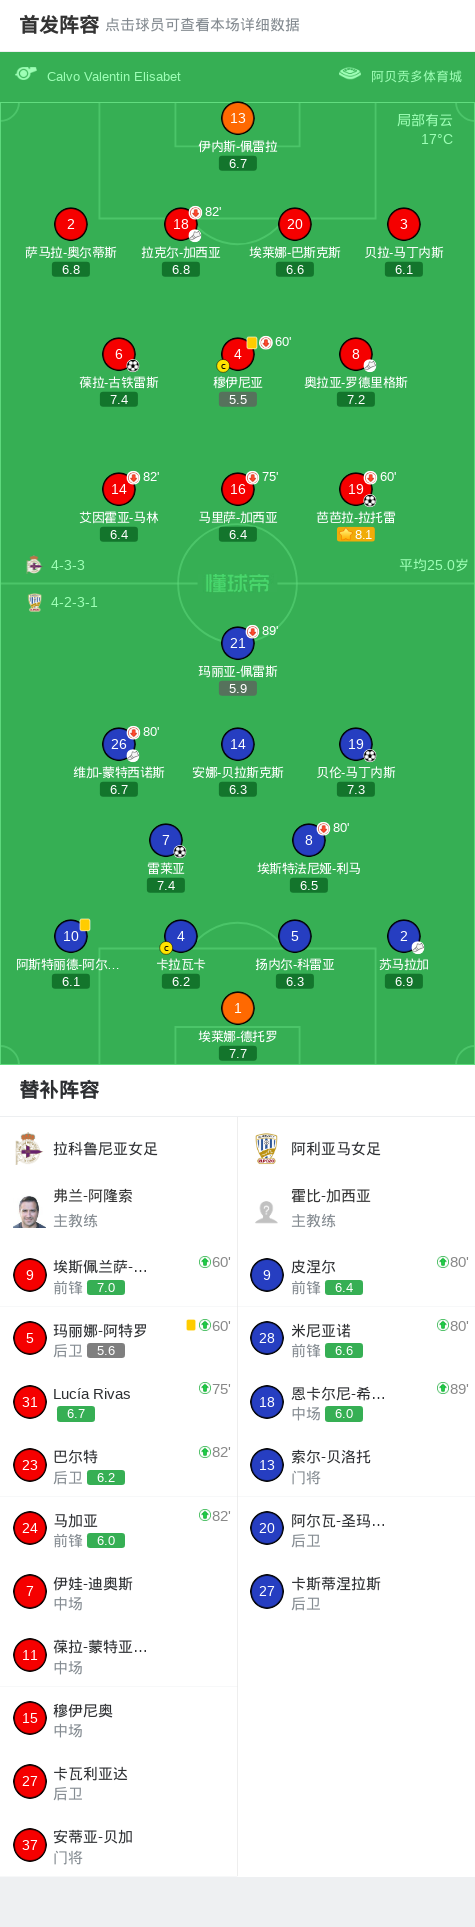
Task: Click orange goalkeeper number 13 jersey icon
Action: [238, 118]
